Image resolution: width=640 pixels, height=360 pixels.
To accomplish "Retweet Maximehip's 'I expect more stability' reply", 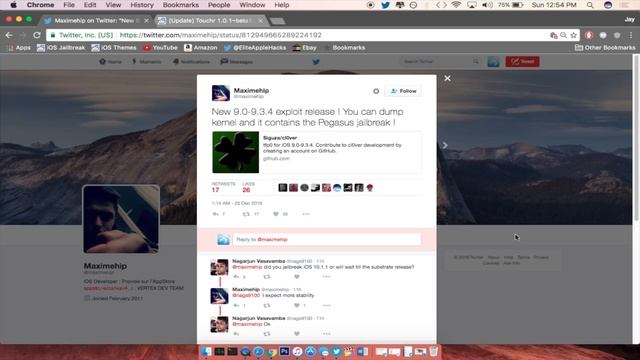I will coord(267,305).
